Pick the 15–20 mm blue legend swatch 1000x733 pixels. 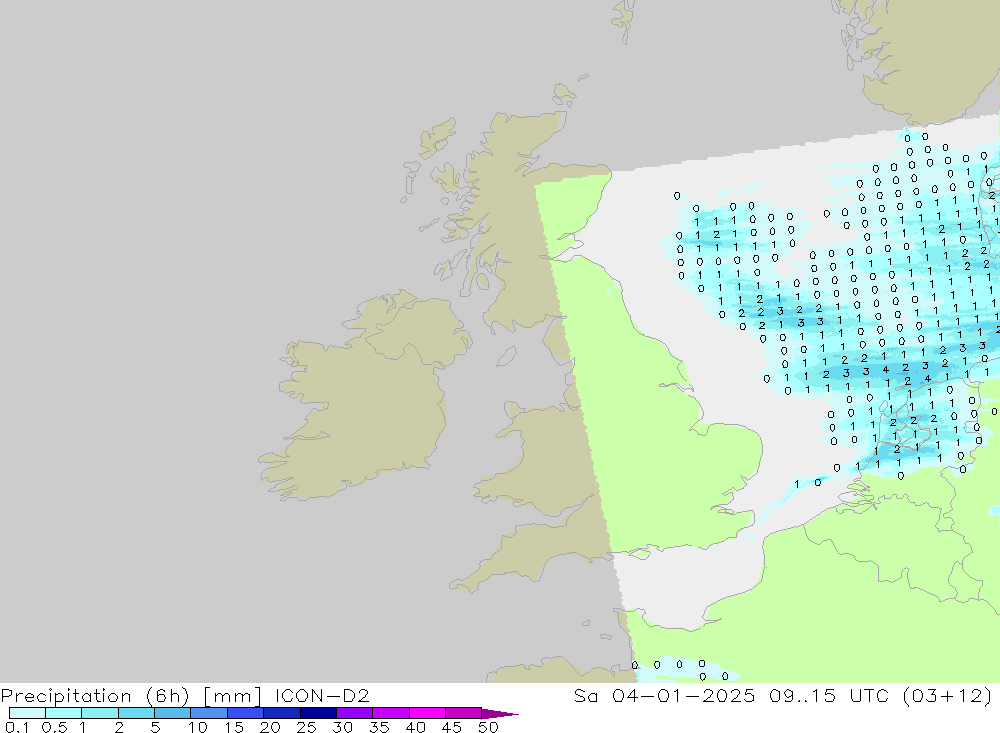tap(245, 713)
